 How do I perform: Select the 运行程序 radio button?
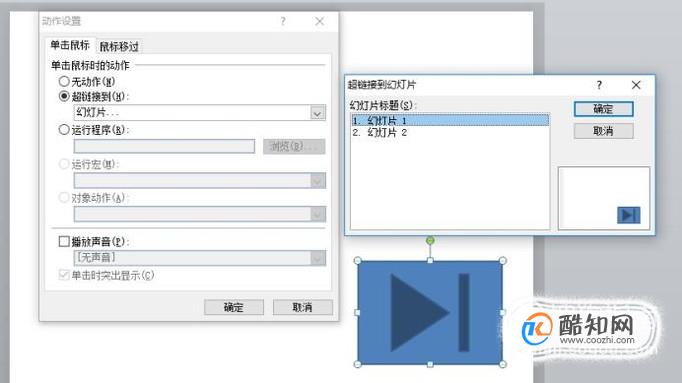pyautogui.click(x=64, y=130)
